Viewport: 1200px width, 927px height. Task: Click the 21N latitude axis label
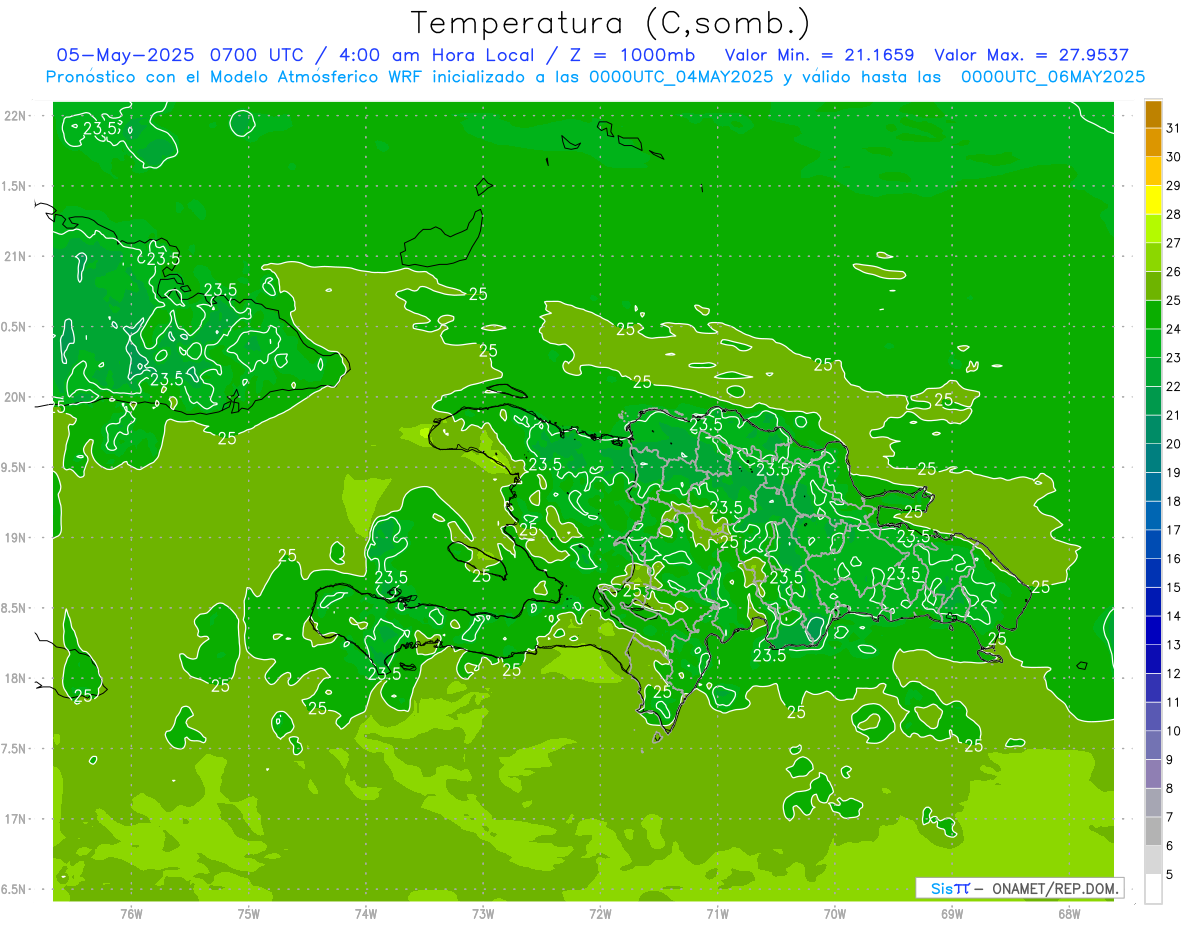[16, 256]
